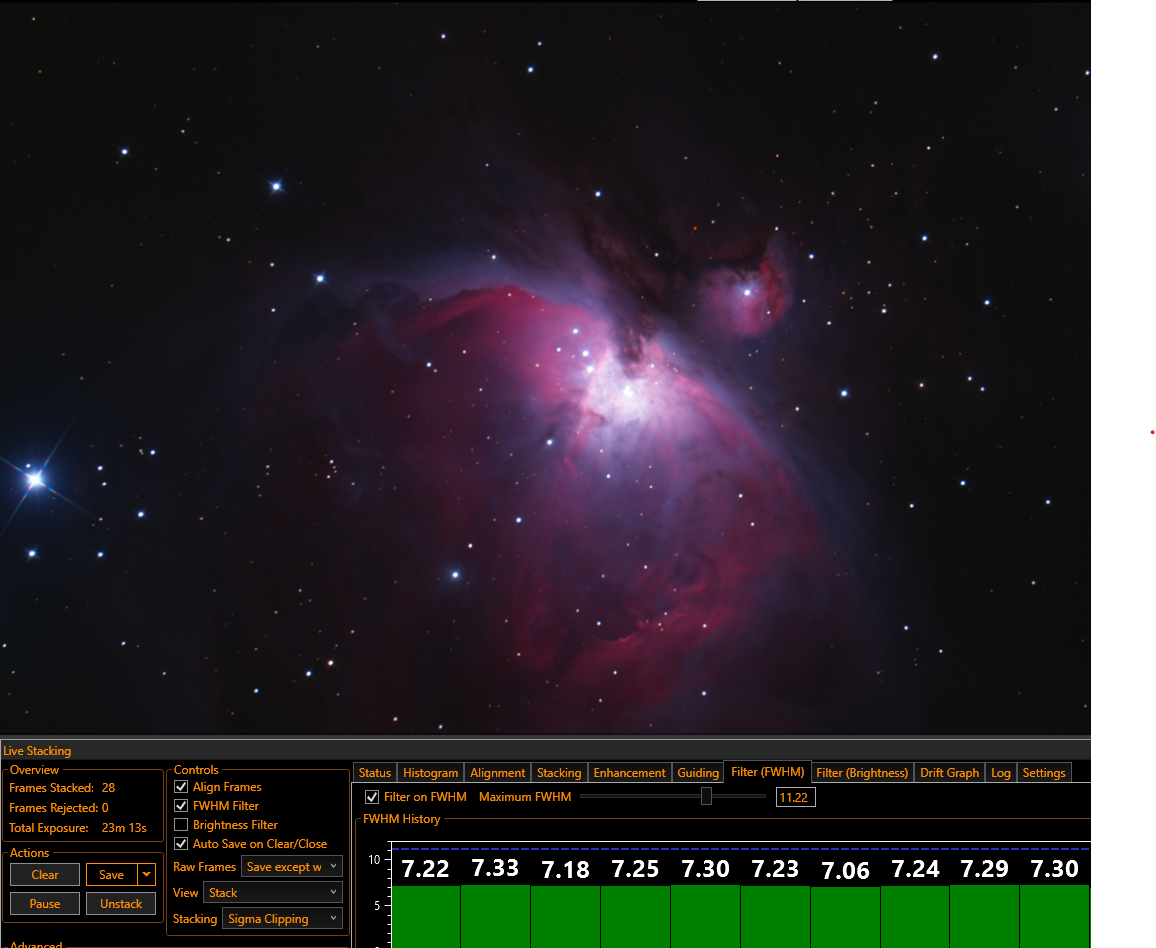Screen dimensions: 1156x948
Task: Click the FWHM history bar labeled 7.23
Action: [x=776, y=916]
